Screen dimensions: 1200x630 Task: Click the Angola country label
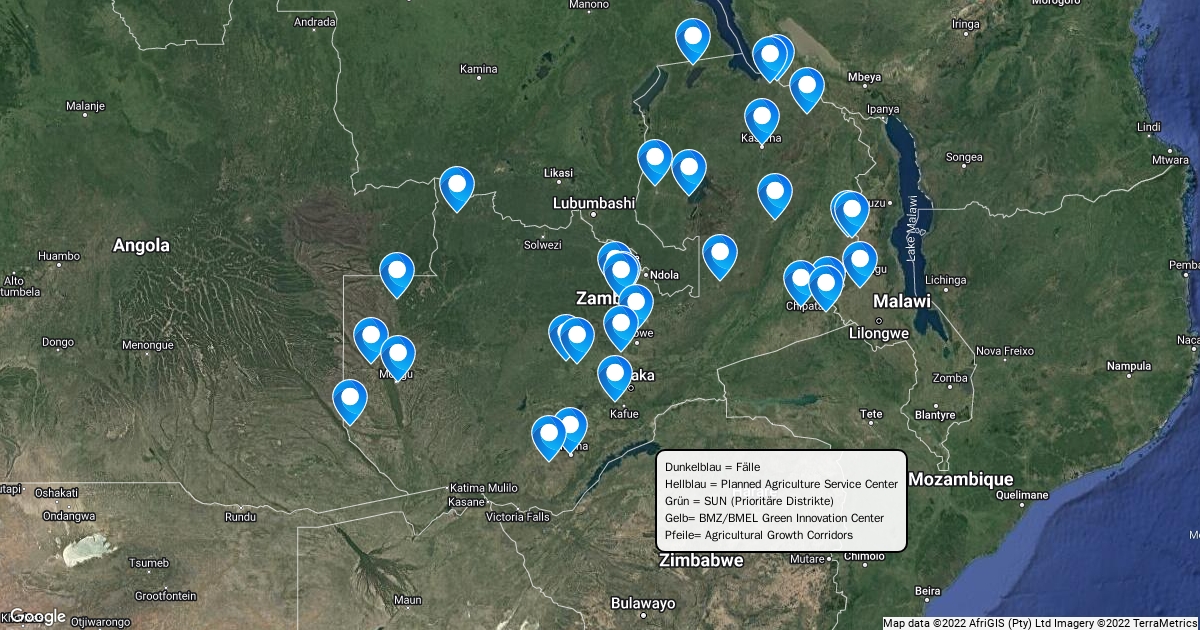[141, 245]
